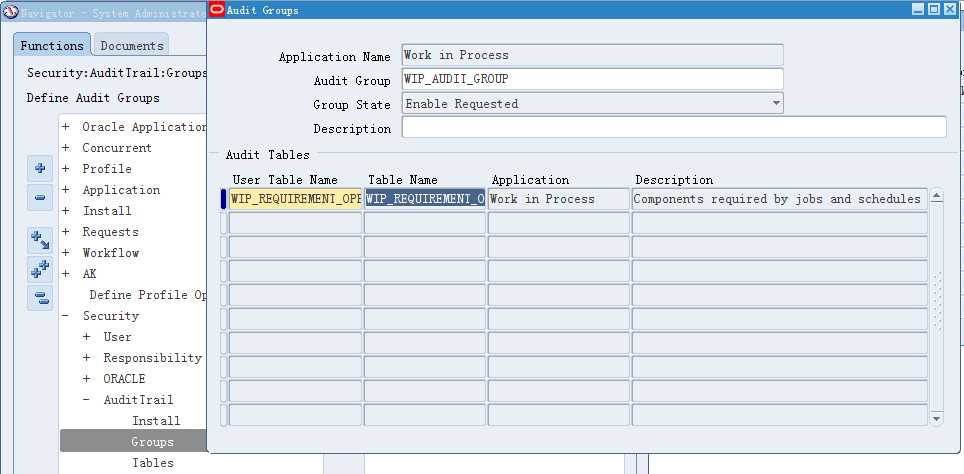Open the Group State dropdown
This screenshot has width=964, height=474.
click(x=776, y=103)
